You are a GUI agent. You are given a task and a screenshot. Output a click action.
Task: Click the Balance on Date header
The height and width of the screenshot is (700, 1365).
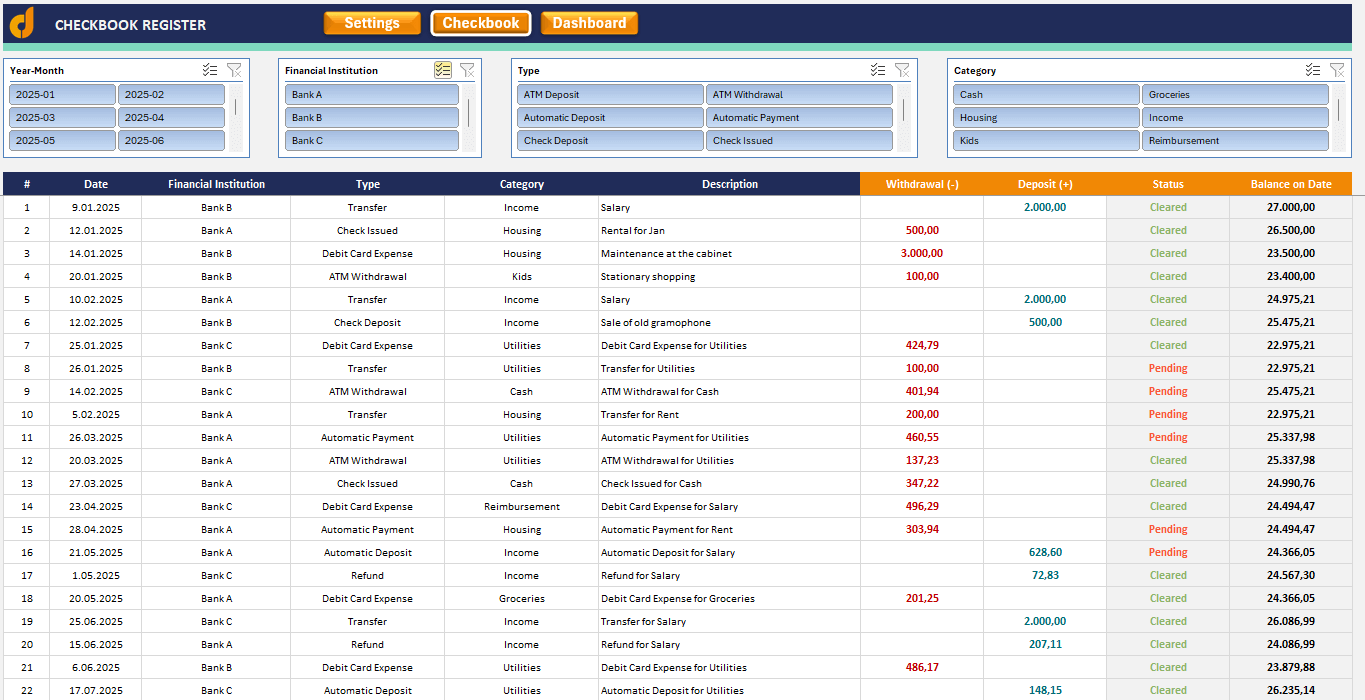pyautogui.click(x=1291, y=184)
